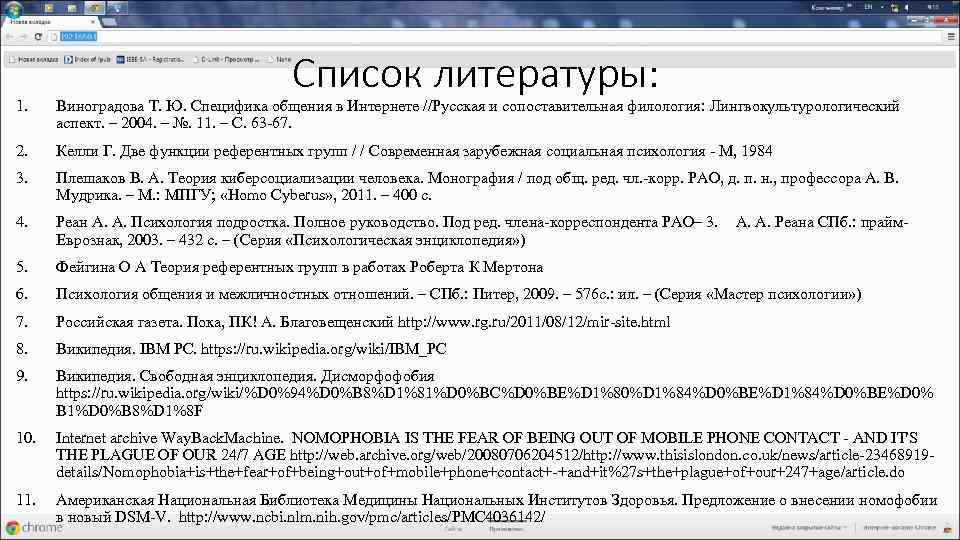Open the Name bookmark

[279, 59]
